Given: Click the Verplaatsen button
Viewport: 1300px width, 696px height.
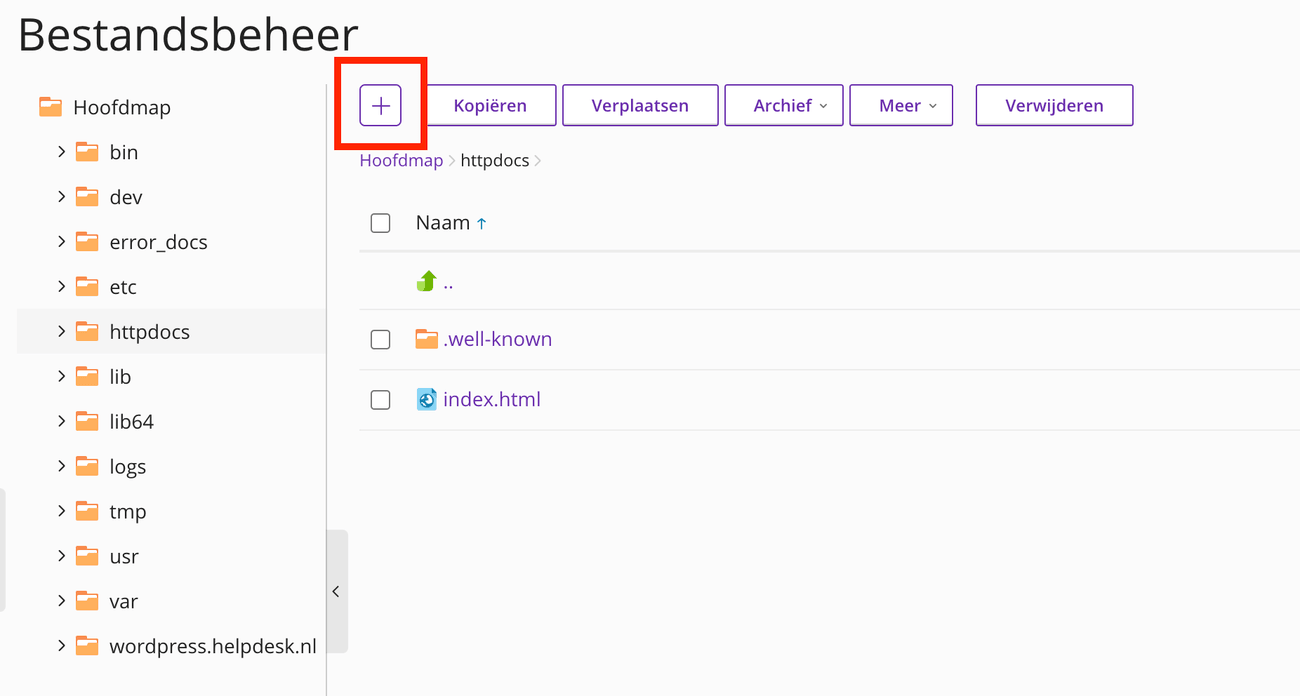Looking at the screenshot, I should click(x=640, y=106).
